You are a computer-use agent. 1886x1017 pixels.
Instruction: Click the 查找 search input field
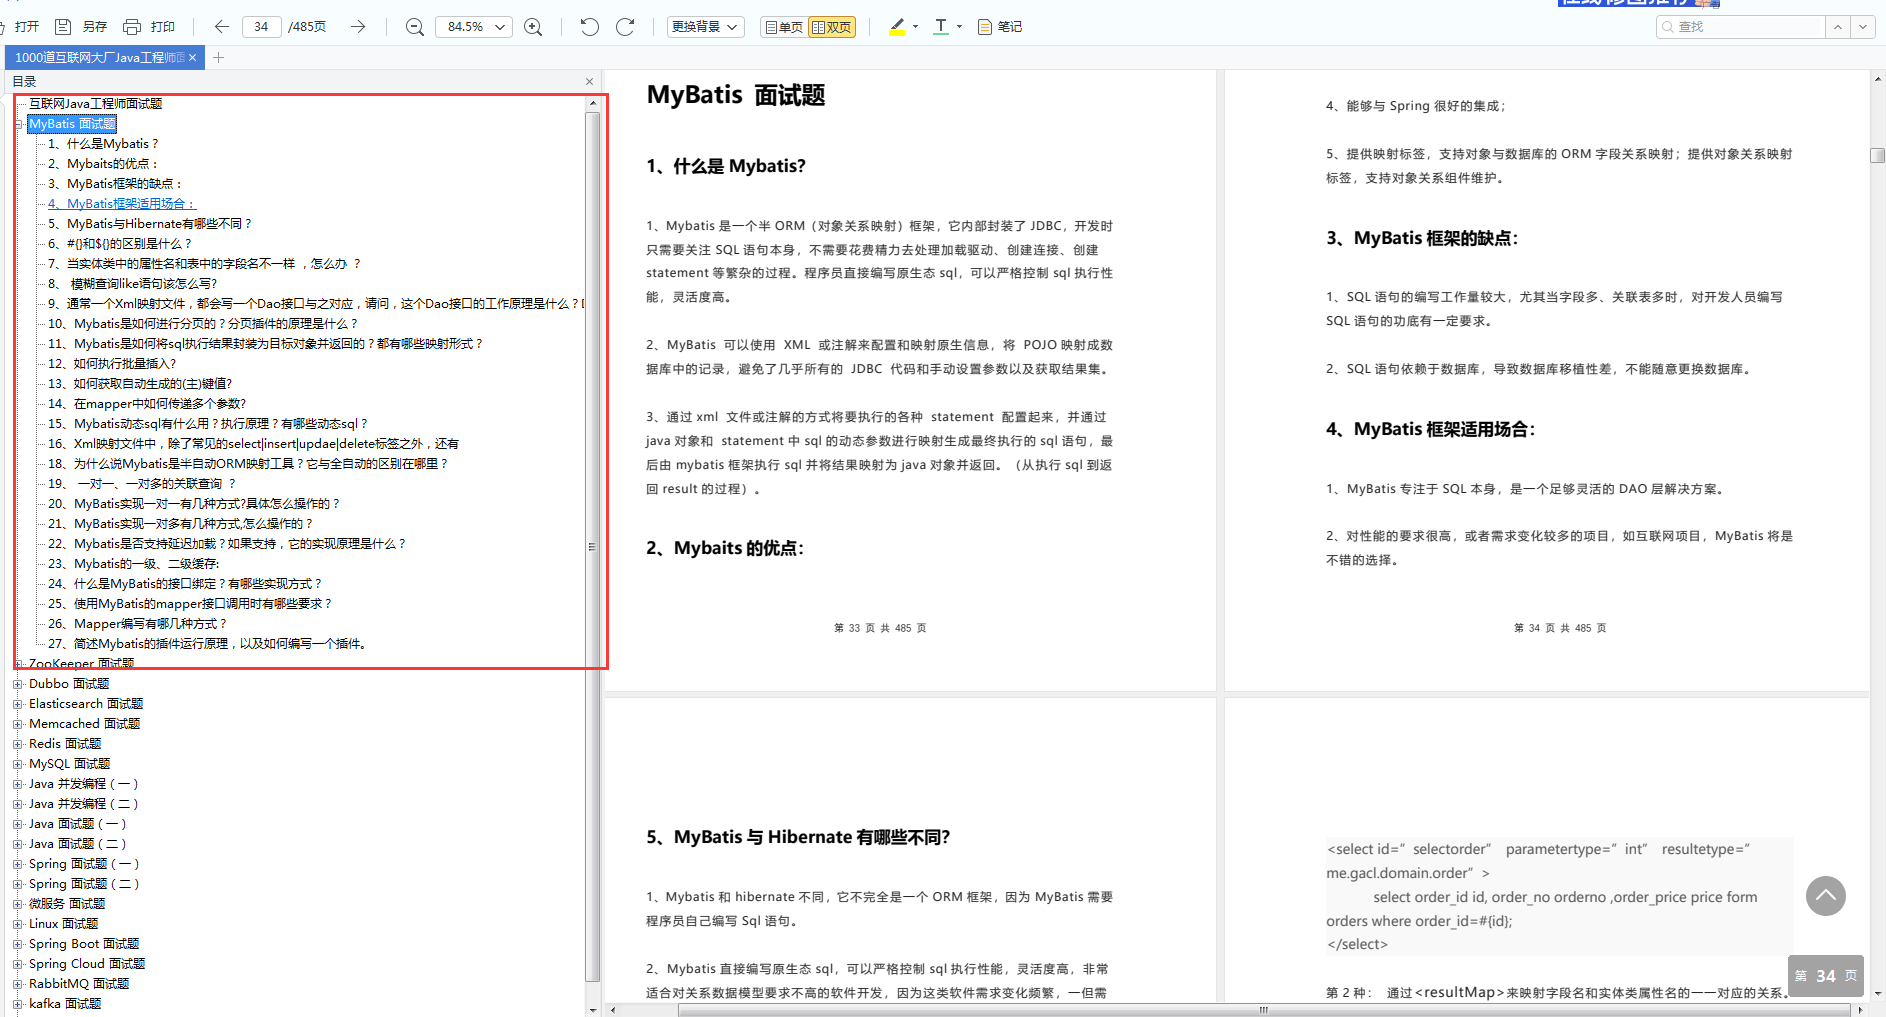pos(1741,27)
